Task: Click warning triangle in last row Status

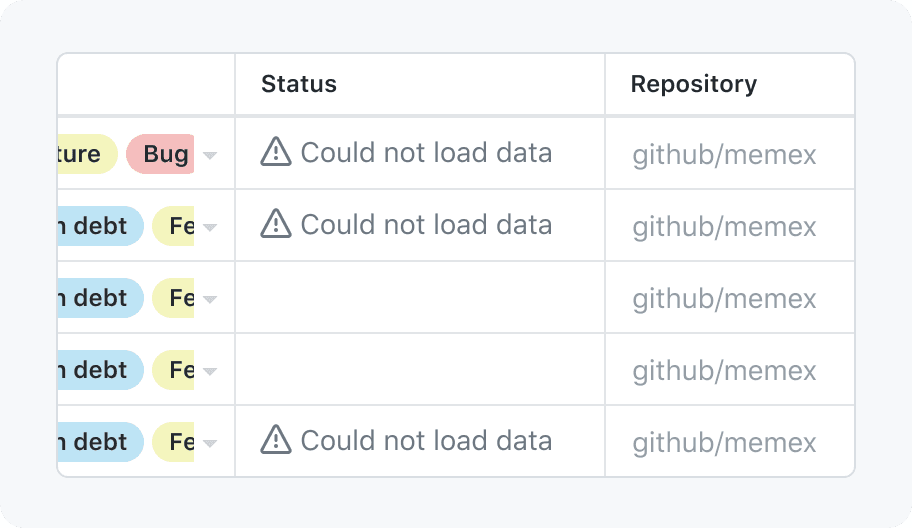Action: [x=276, y=440]
